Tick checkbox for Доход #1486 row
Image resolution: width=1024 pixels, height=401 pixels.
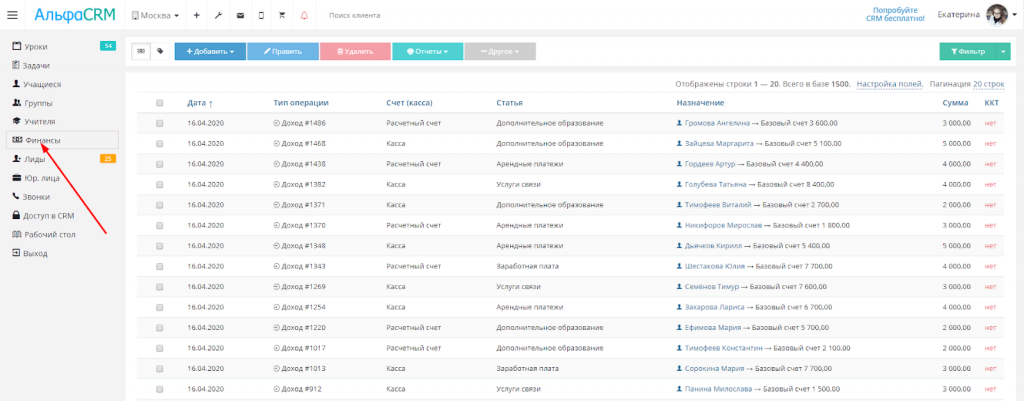(x=159, y=123)
